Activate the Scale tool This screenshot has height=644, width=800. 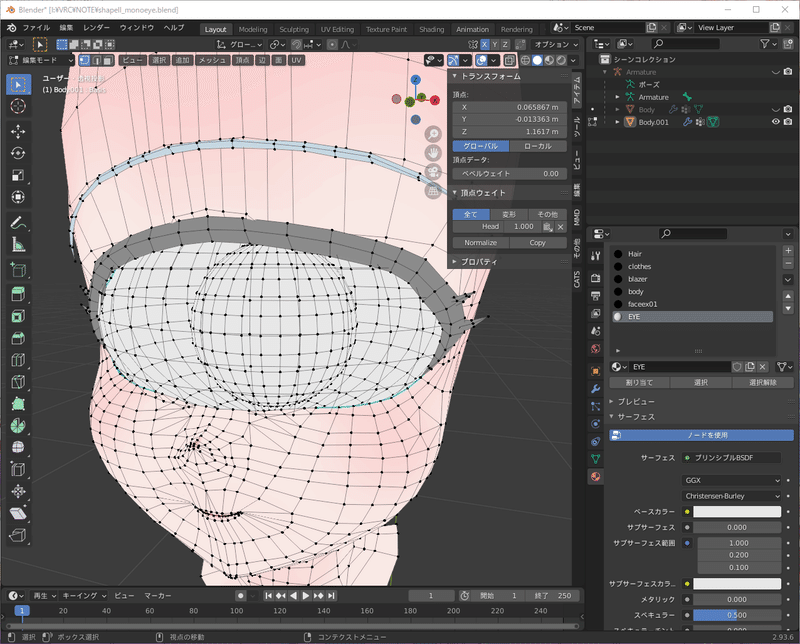click(18, 176)
